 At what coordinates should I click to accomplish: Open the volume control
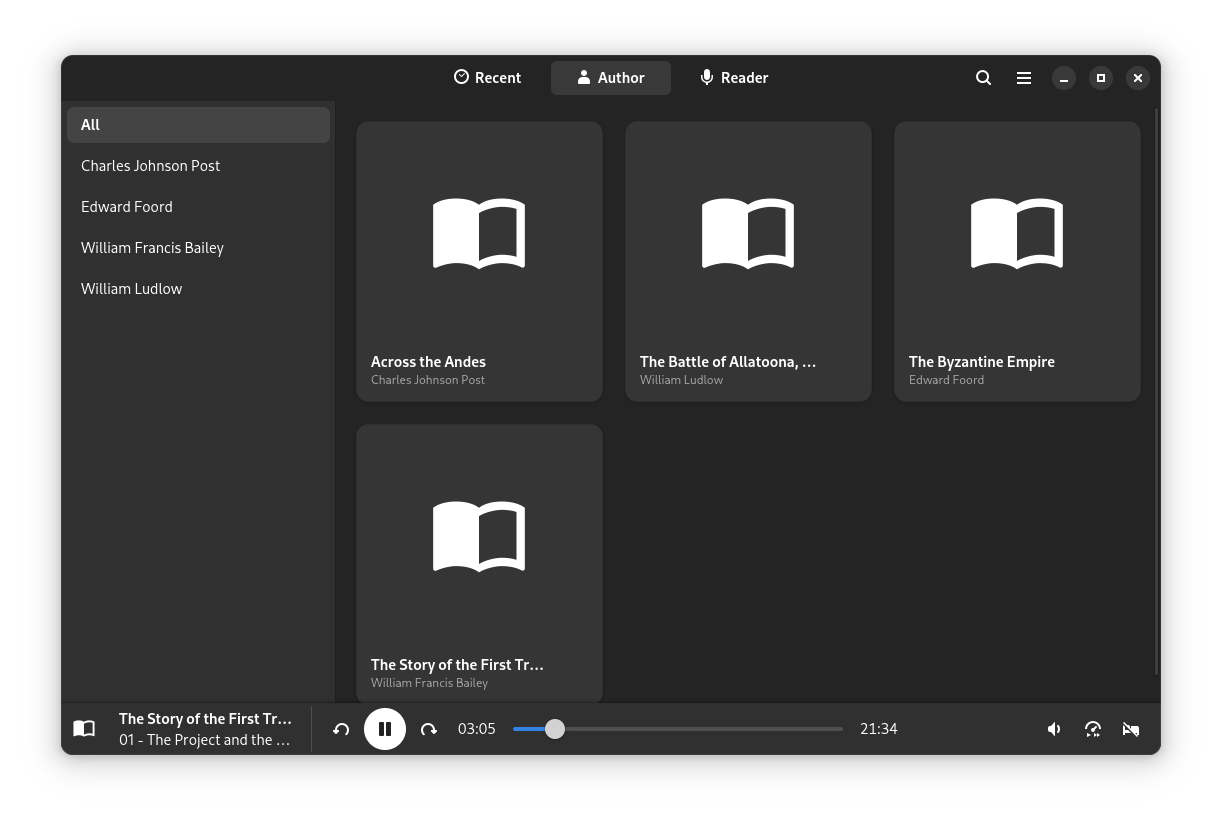[1054, 729]
